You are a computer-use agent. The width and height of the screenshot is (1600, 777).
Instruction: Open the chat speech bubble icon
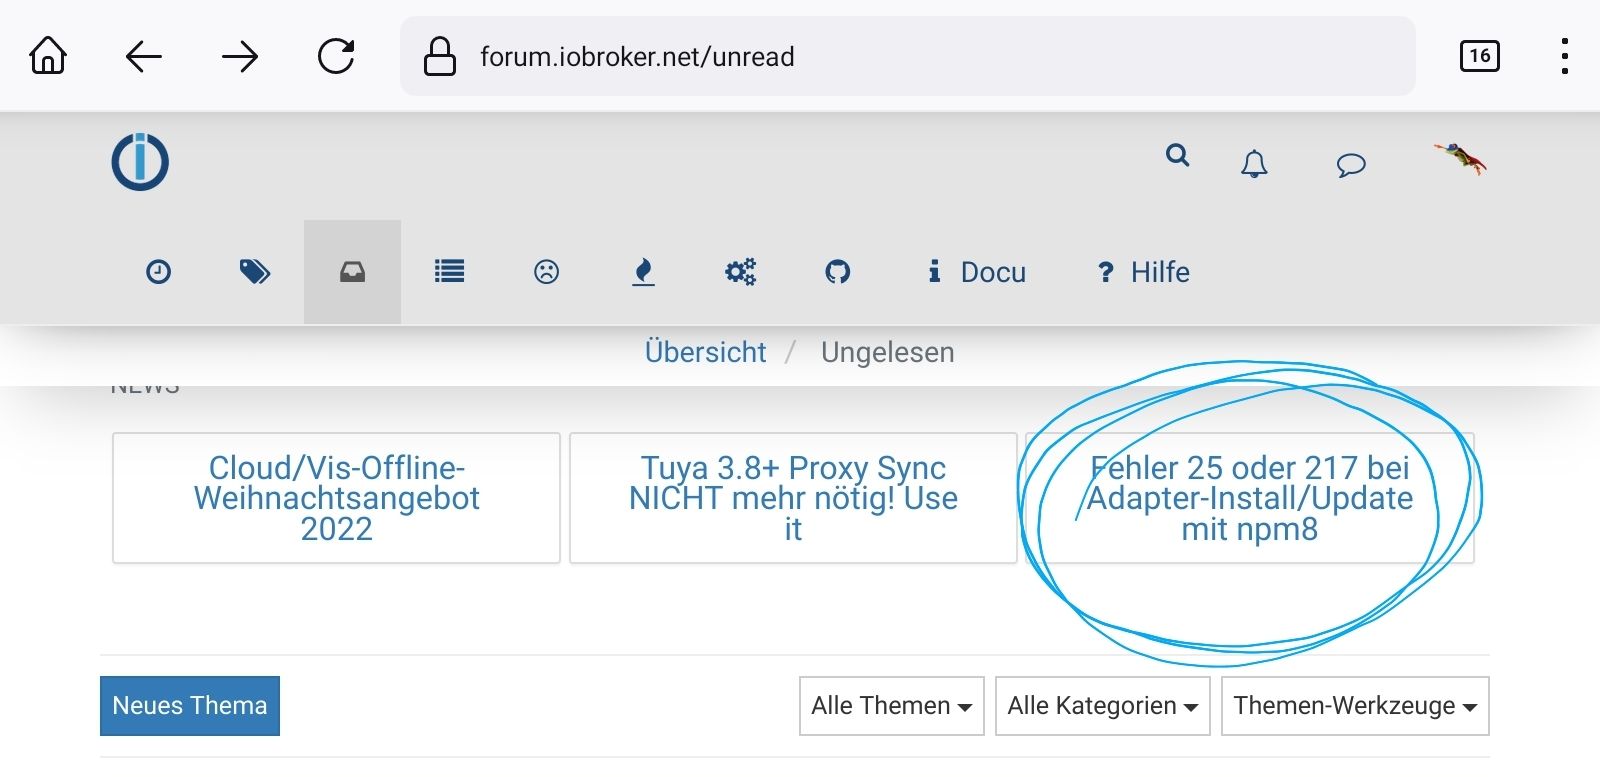coord(1350,164)
